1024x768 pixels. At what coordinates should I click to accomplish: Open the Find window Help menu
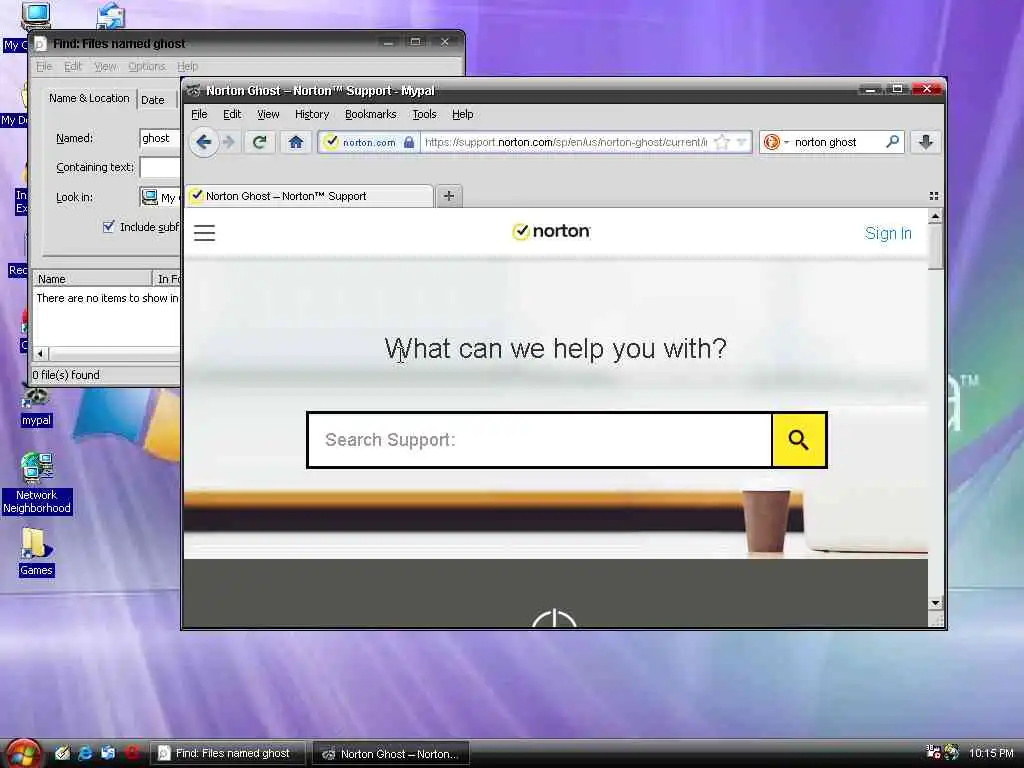pyautogui.click(x=187, y=67)
